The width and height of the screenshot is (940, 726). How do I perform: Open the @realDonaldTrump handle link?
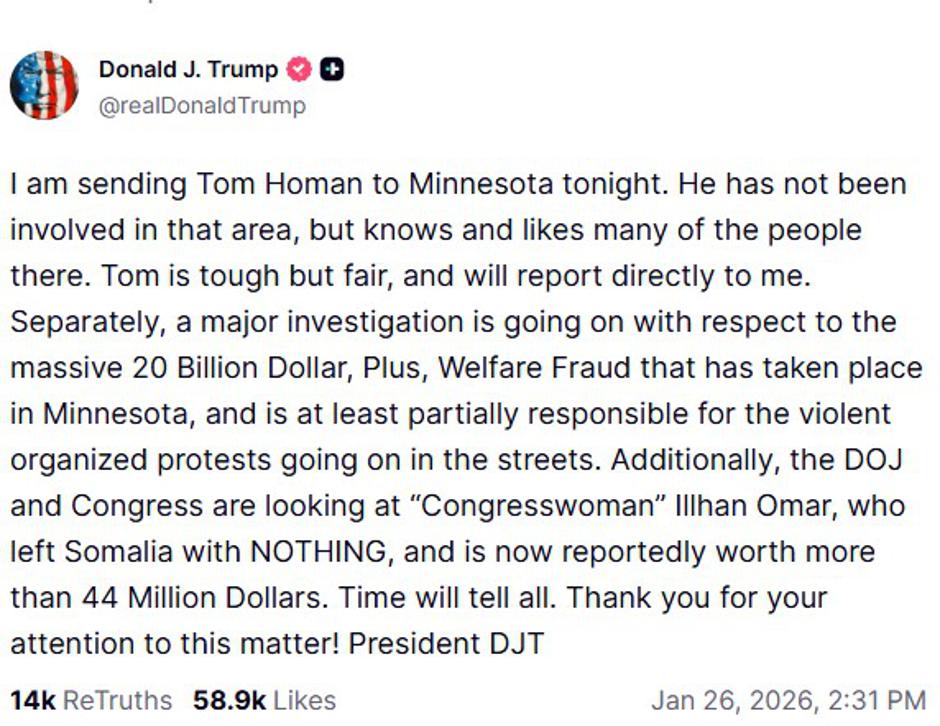[x=202, y=105]
